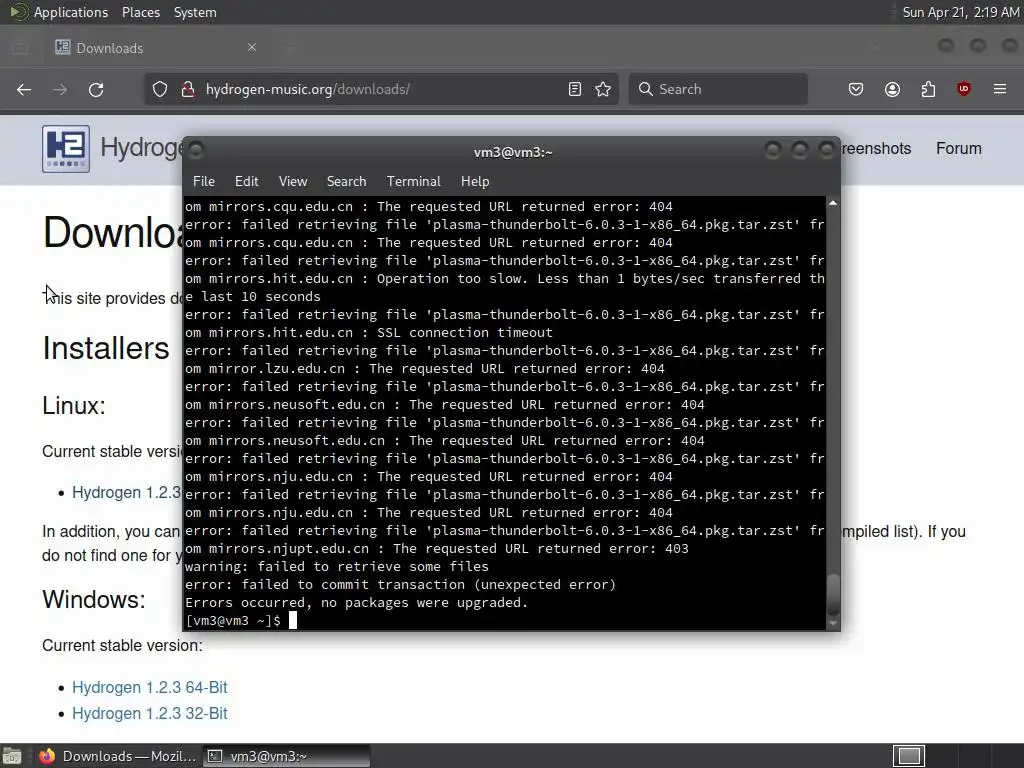Show site security padlock info
Screen dimensions: 1024x768
tap(188, 89)
